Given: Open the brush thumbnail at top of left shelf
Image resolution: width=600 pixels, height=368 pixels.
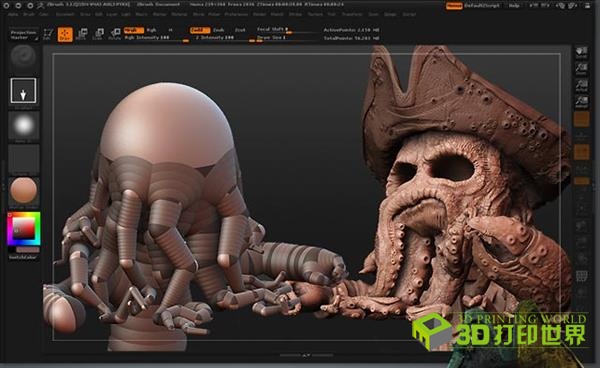Looking at the screenshot, I should coord(24,57).
